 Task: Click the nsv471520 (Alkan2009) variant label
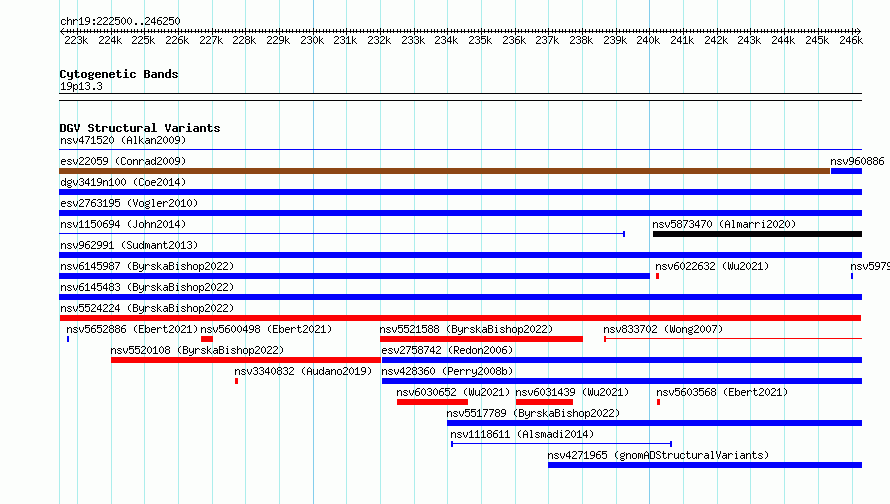[123, 140]
